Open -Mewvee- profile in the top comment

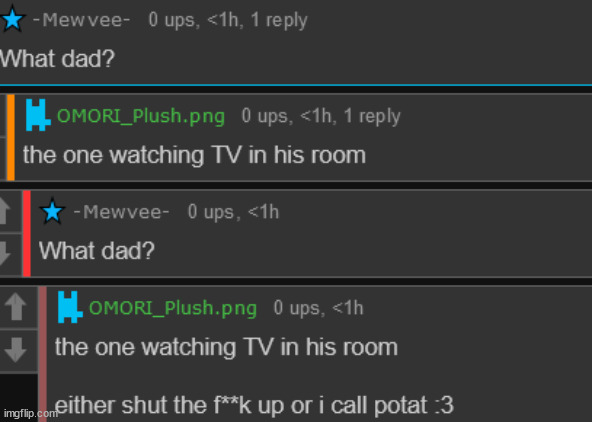coord(82,20)
